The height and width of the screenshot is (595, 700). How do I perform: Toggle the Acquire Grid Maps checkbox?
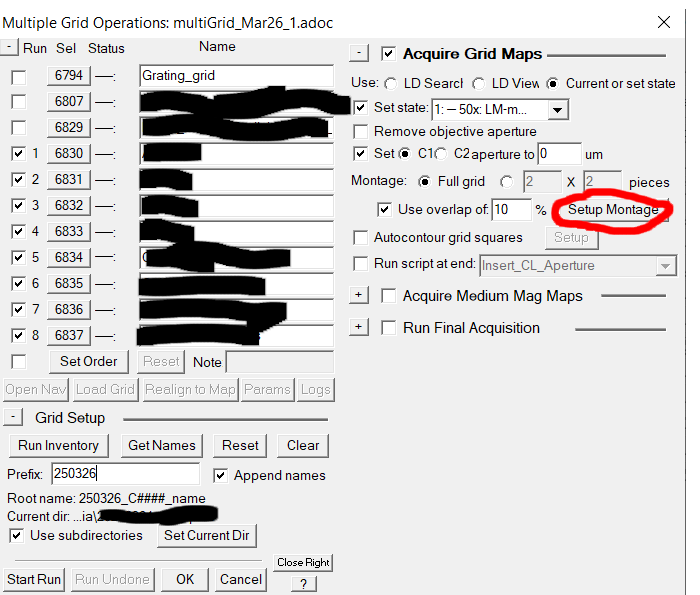pos(388,54)
